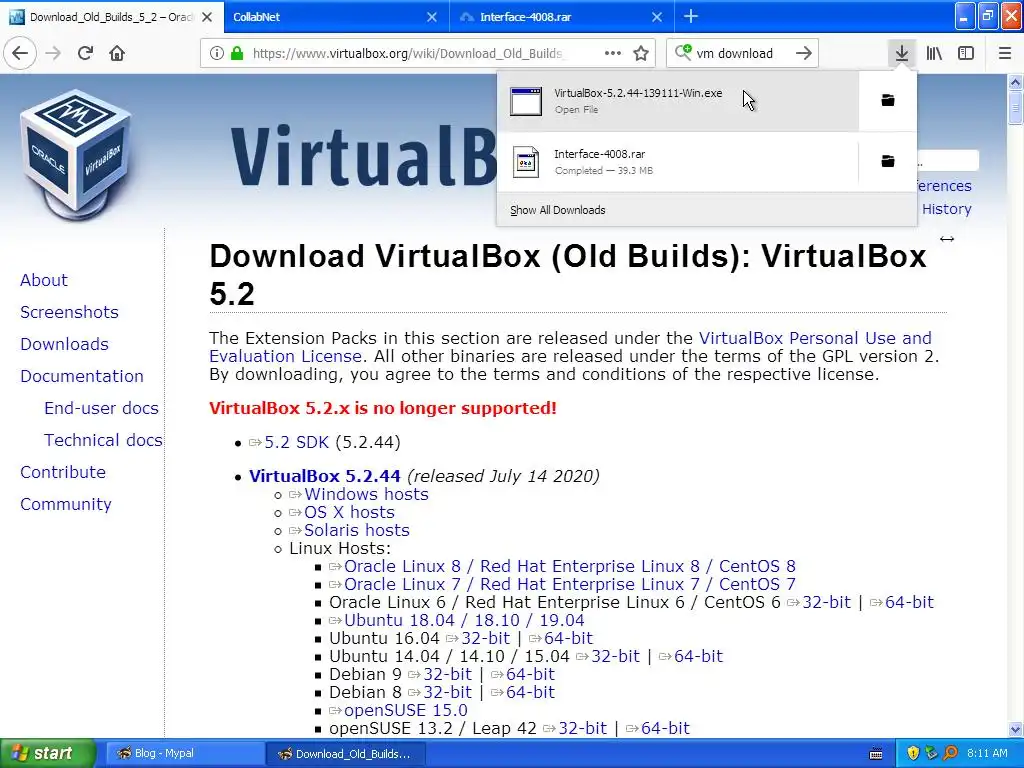Open the browser home page
The image size is (1024, 768).
tap(117, 53)
